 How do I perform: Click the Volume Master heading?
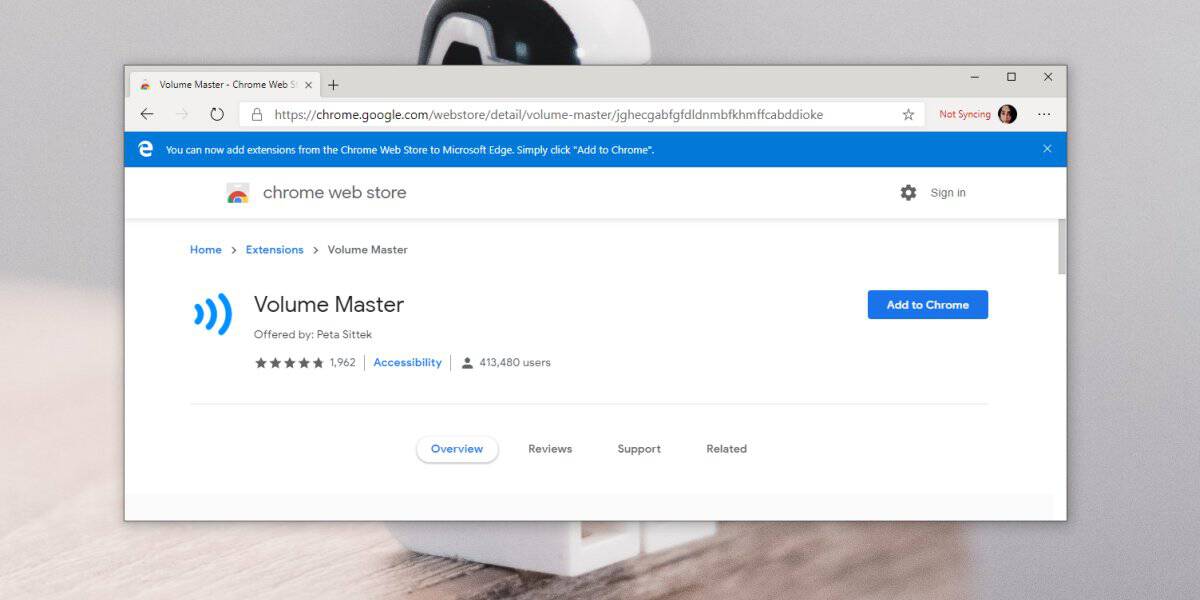(x=329, y=304)
